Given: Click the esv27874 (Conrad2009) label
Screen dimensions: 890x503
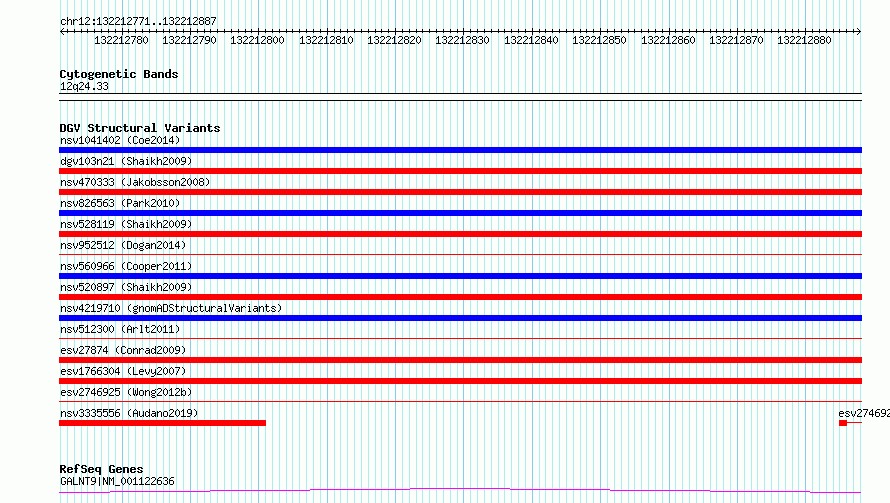Looking at the screenshot, I should [x=123, y=350].
